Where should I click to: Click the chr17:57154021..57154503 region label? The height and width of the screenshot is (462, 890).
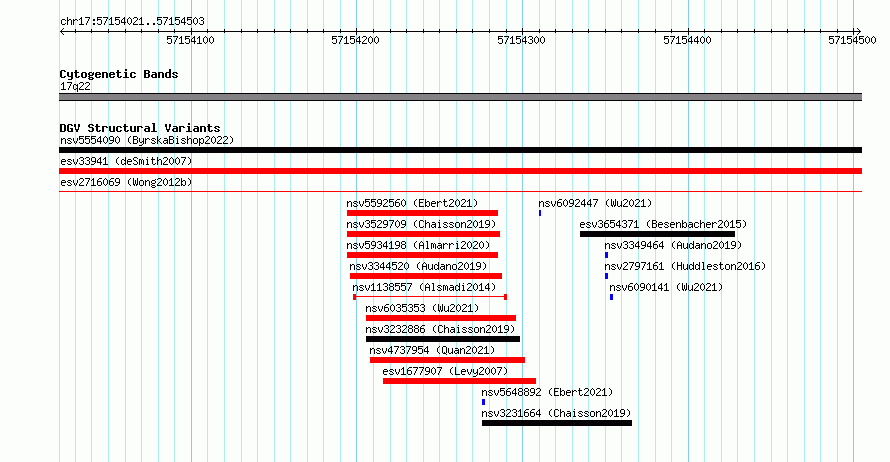tap(132, 22)
